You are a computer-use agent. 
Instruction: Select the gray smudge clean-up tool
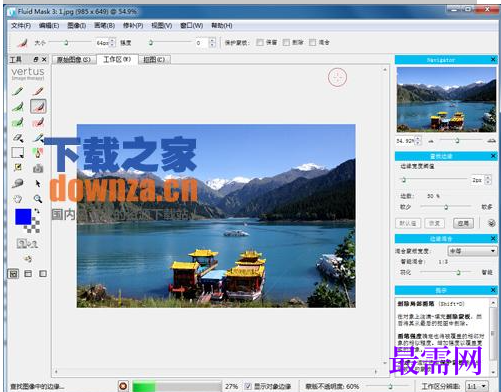18,183
